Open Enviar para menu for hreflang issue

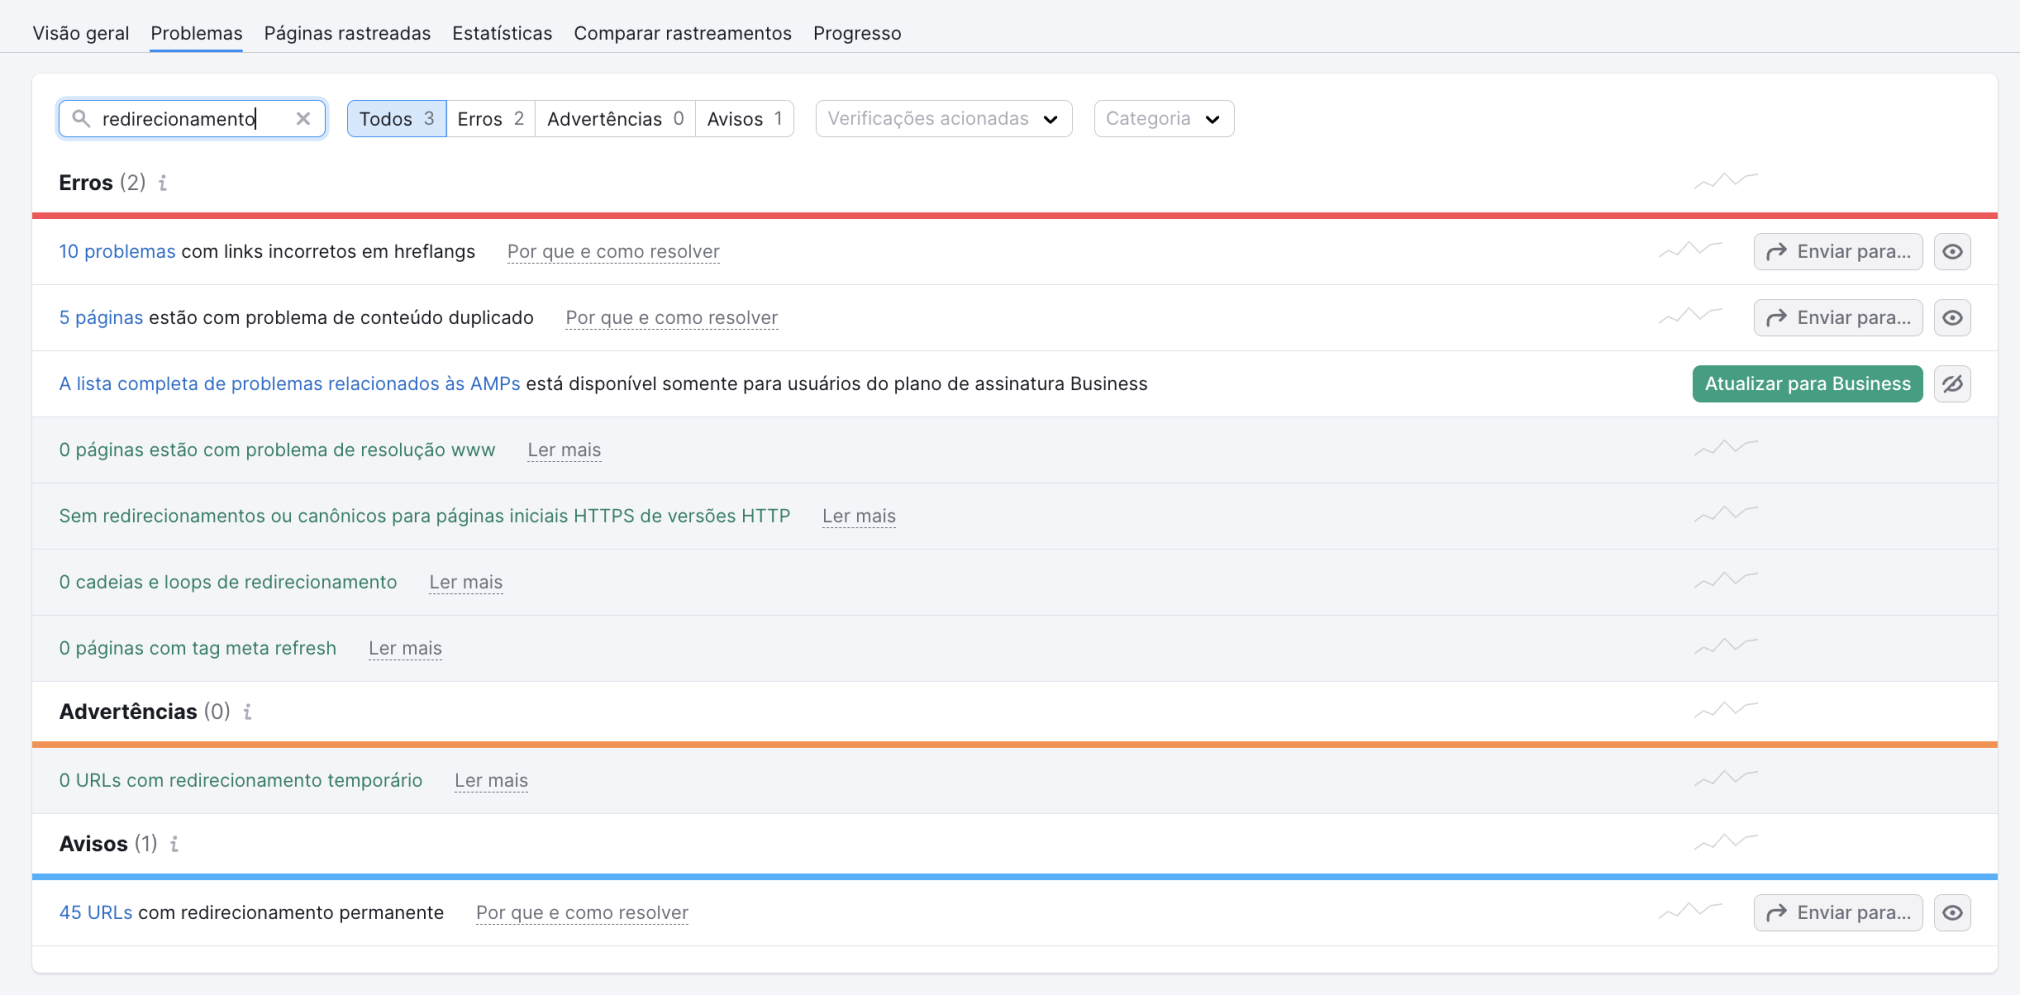(1837, 252)
